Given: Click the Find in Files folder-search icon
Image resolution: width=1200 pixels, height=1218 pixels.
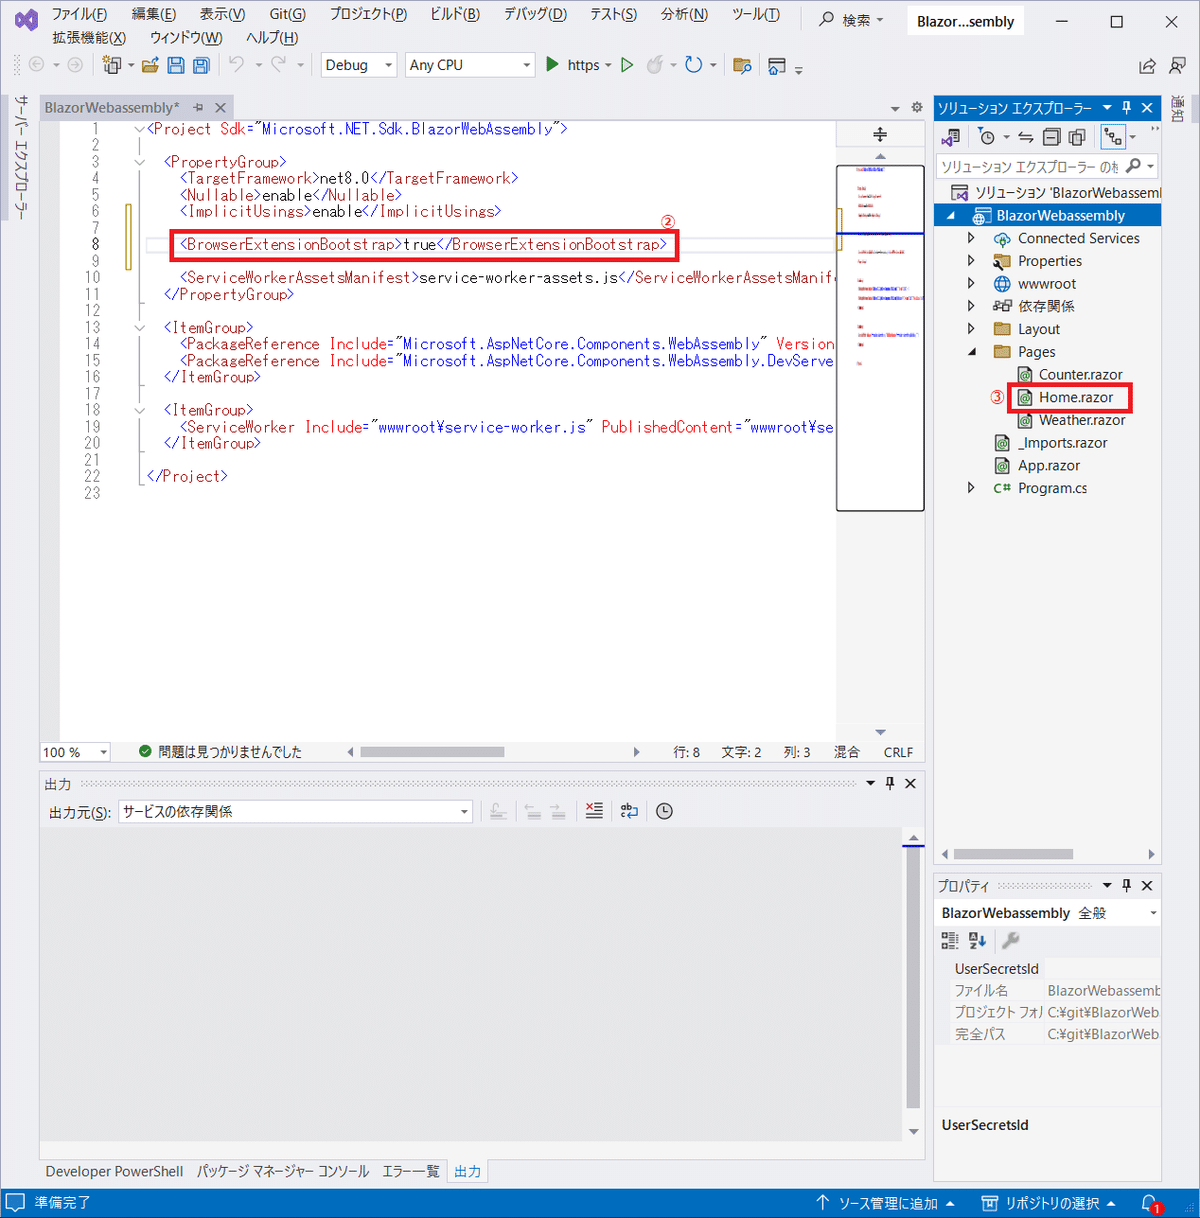Looking at the screenshot, I should click(742, 66).
